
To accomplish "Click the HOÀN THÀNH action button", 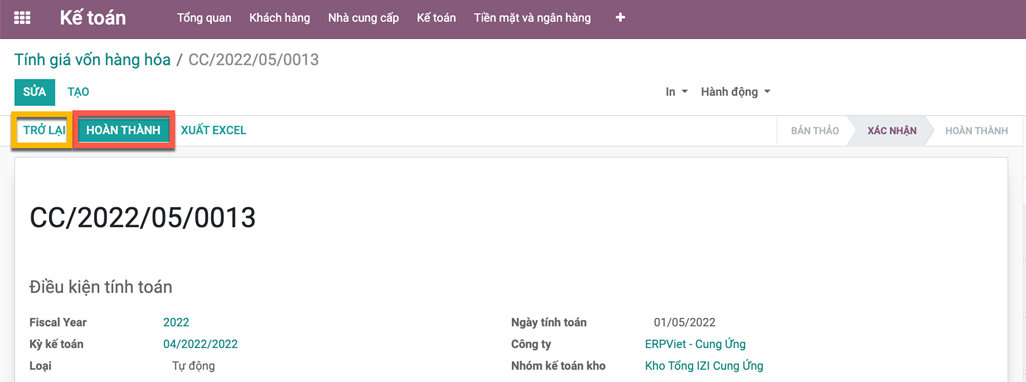I will 124,130.
